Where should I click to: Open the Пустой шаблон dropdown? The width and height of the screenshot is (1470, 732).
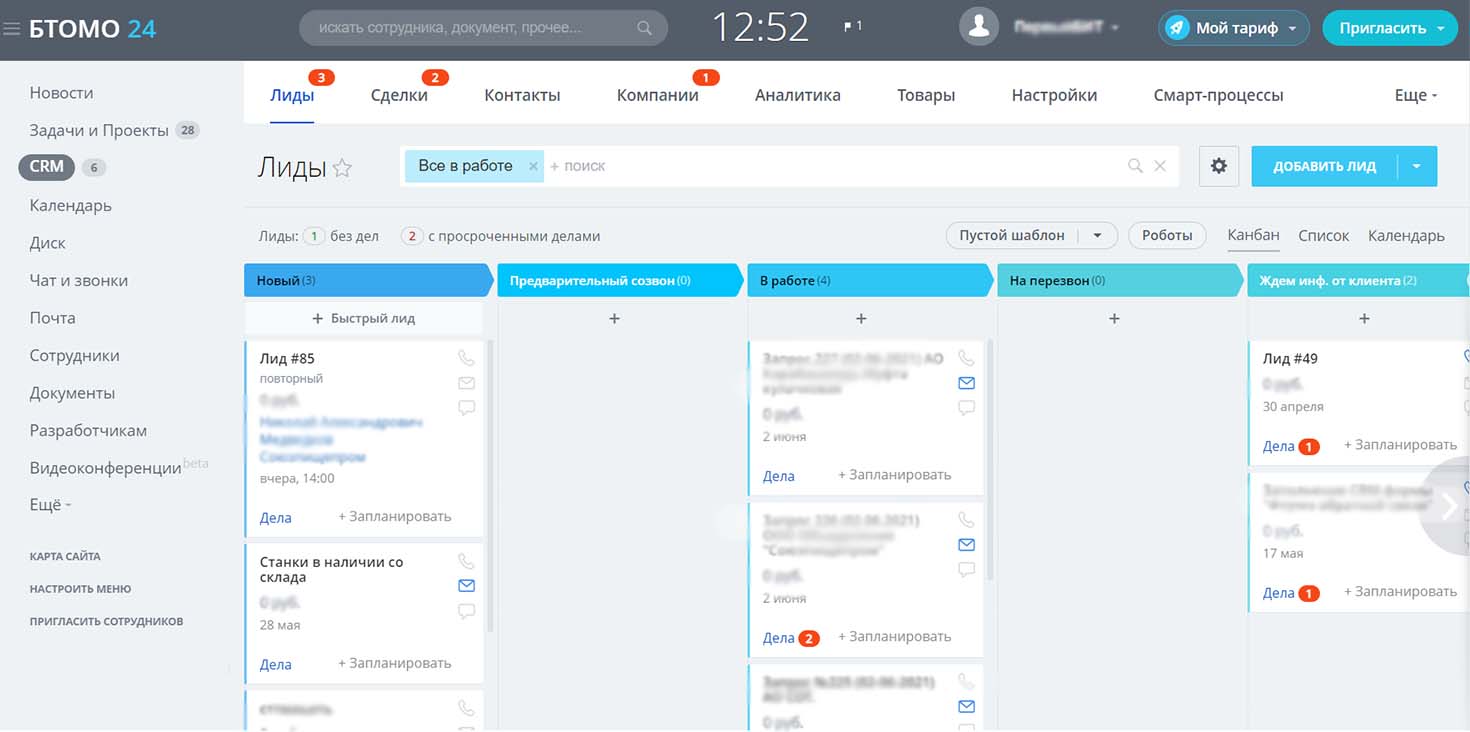pos(1097,236)
